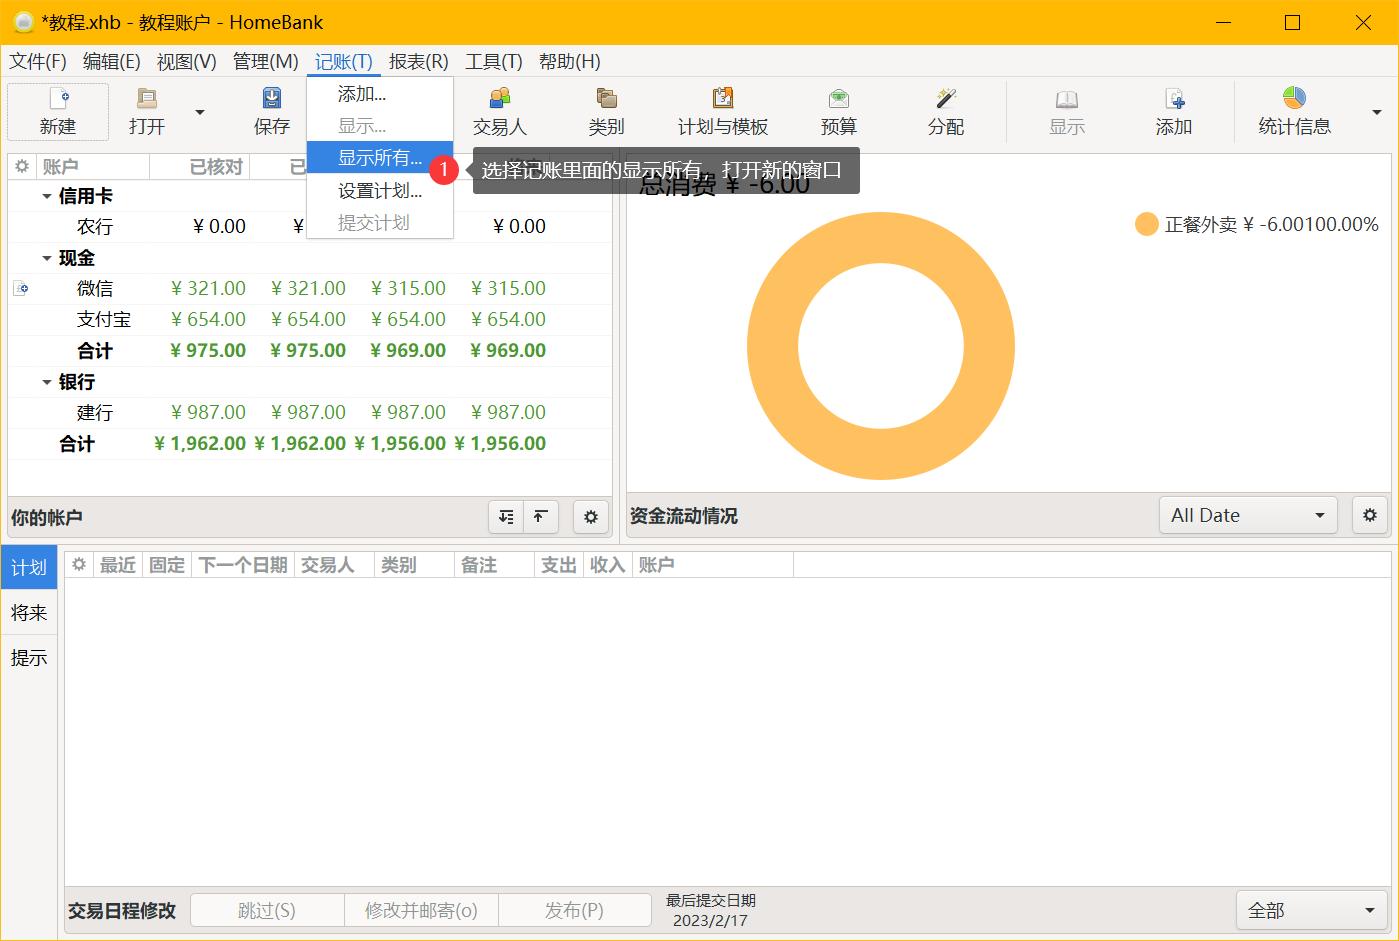
Task: Collapse the 现金 account group
Action: [x=46, y=258]
